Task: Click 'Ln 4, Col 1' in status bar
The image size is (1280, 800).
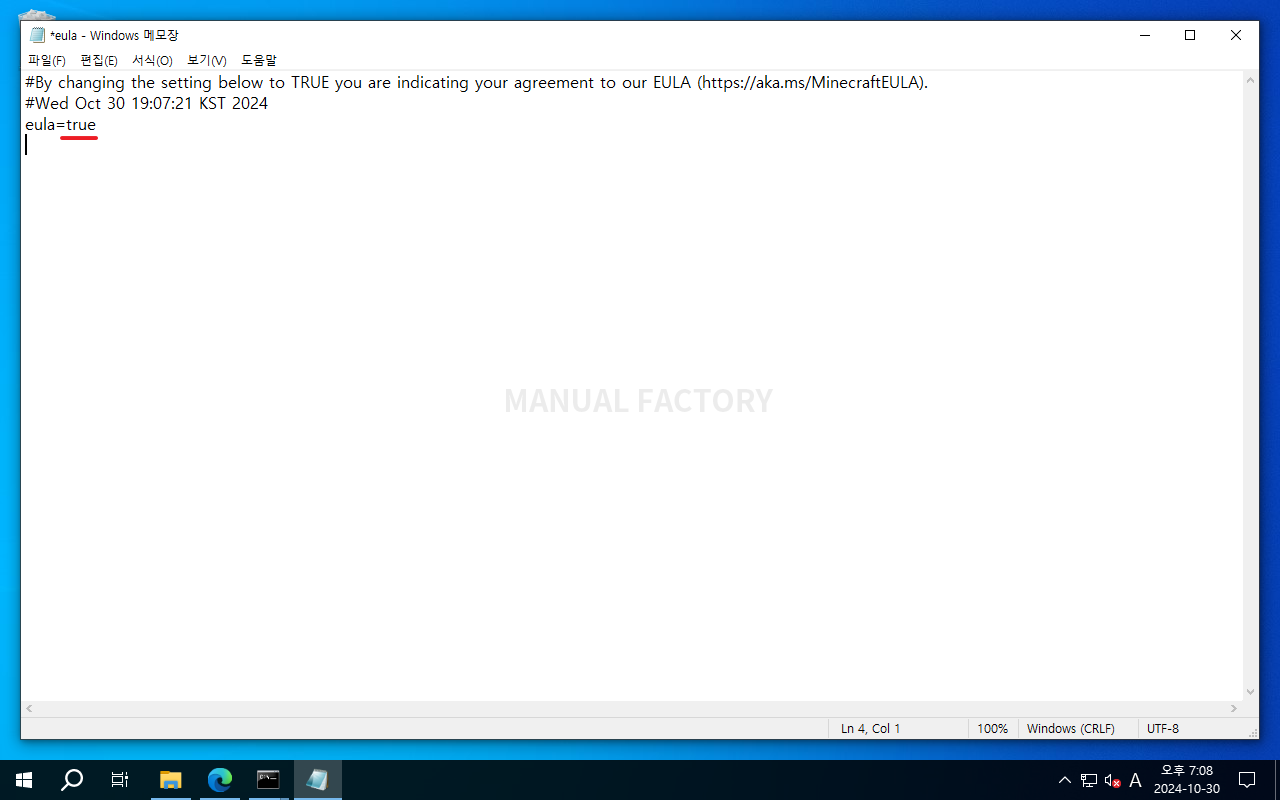Action: (x=870, y=729)
